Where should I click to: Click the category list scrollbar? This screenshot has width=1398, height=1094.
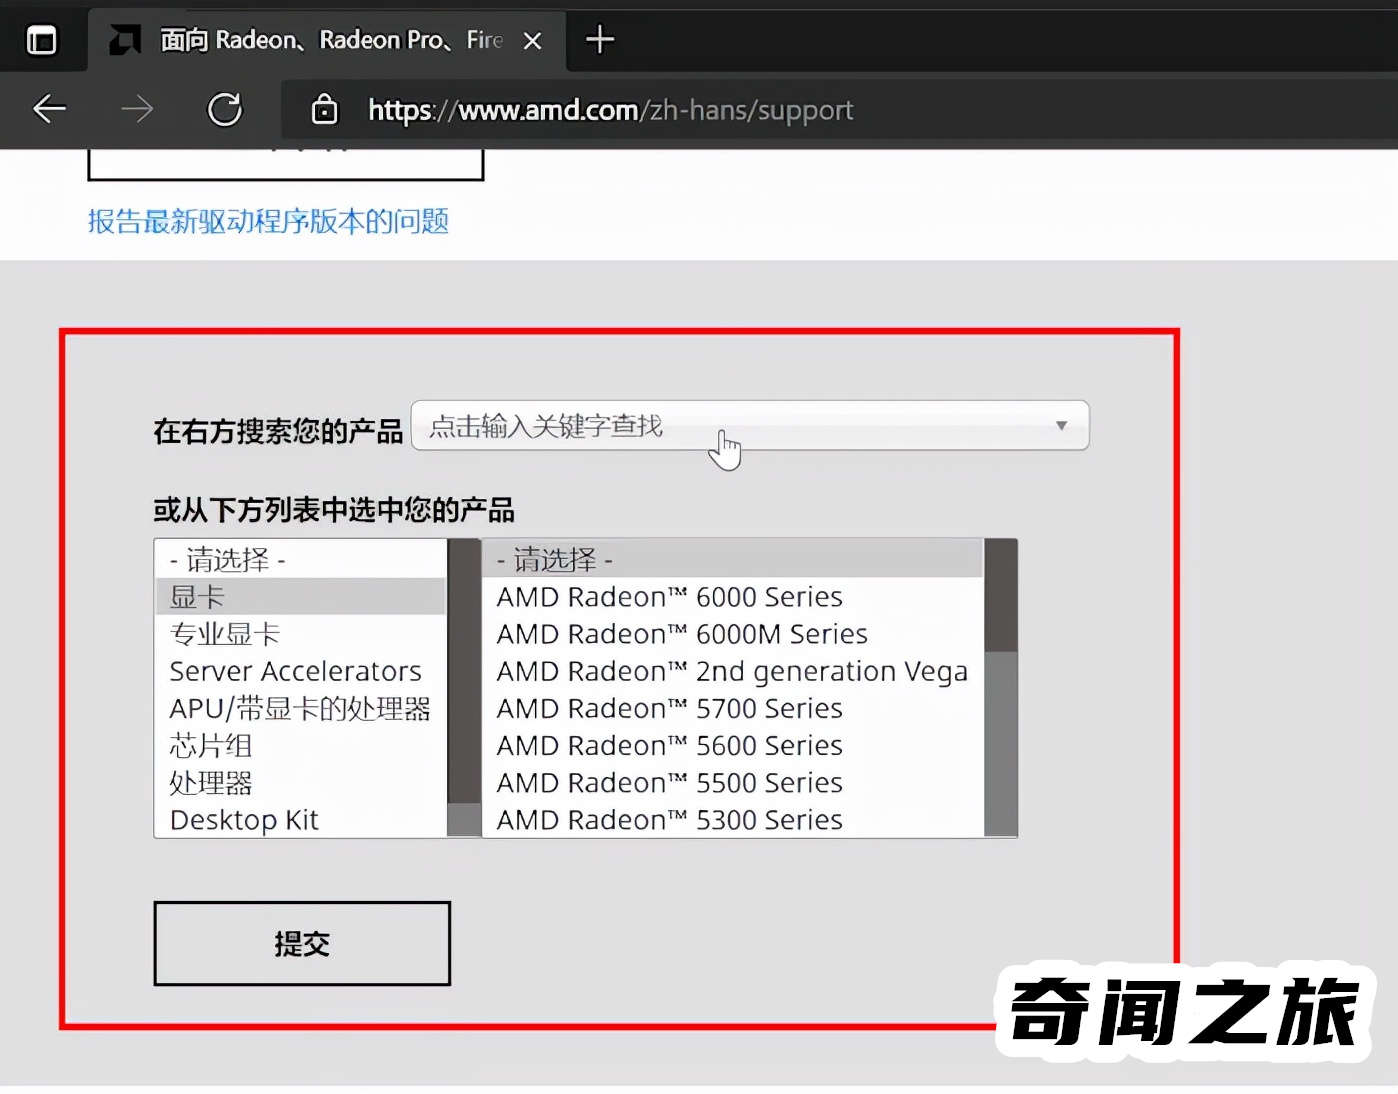tap(464, 688)
